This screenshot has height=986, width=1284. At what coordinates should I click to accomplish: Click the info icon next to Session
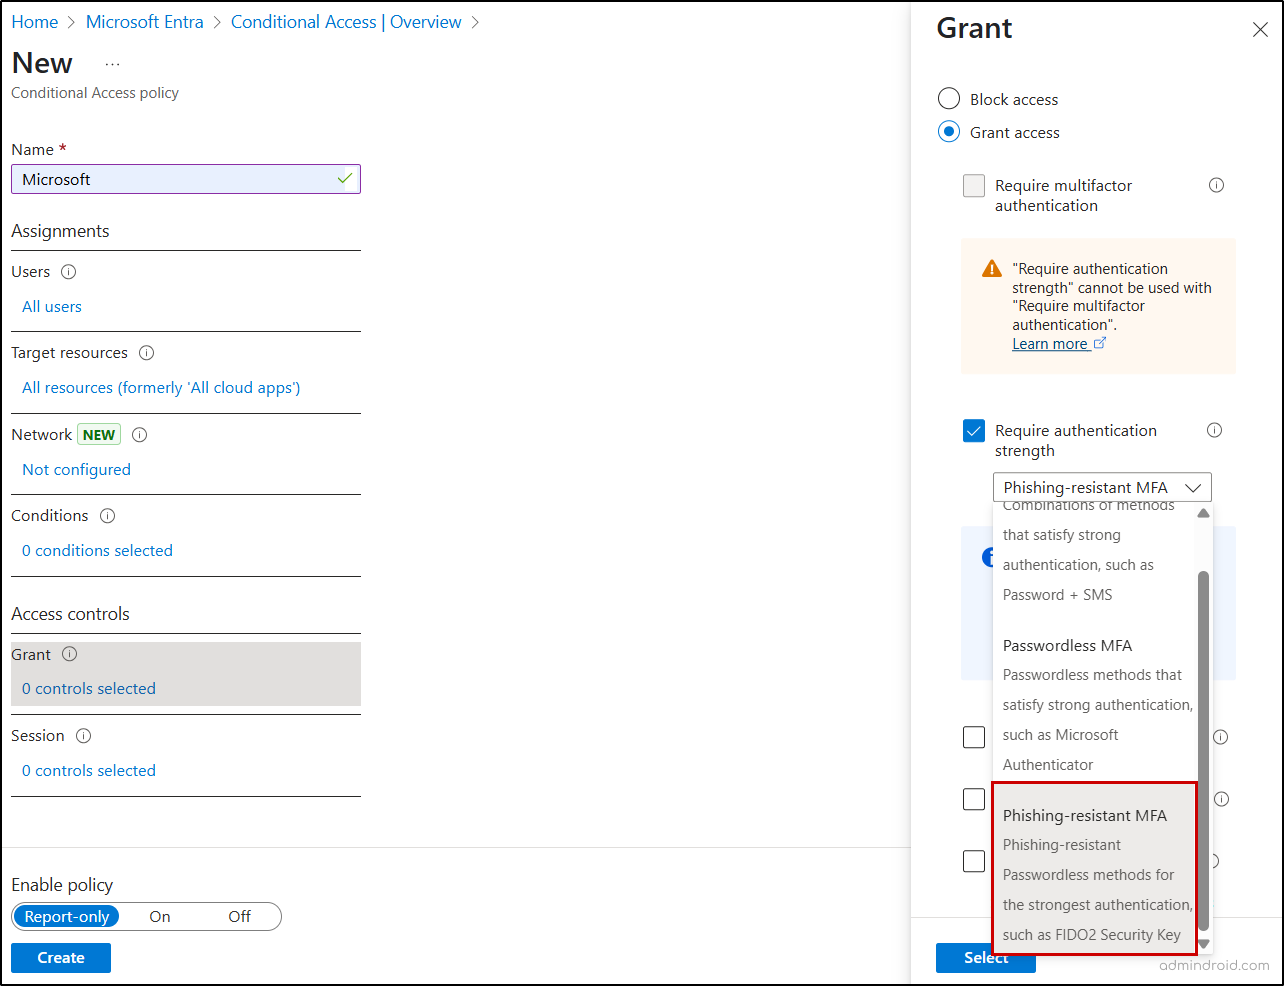click(x=84, y=736)
